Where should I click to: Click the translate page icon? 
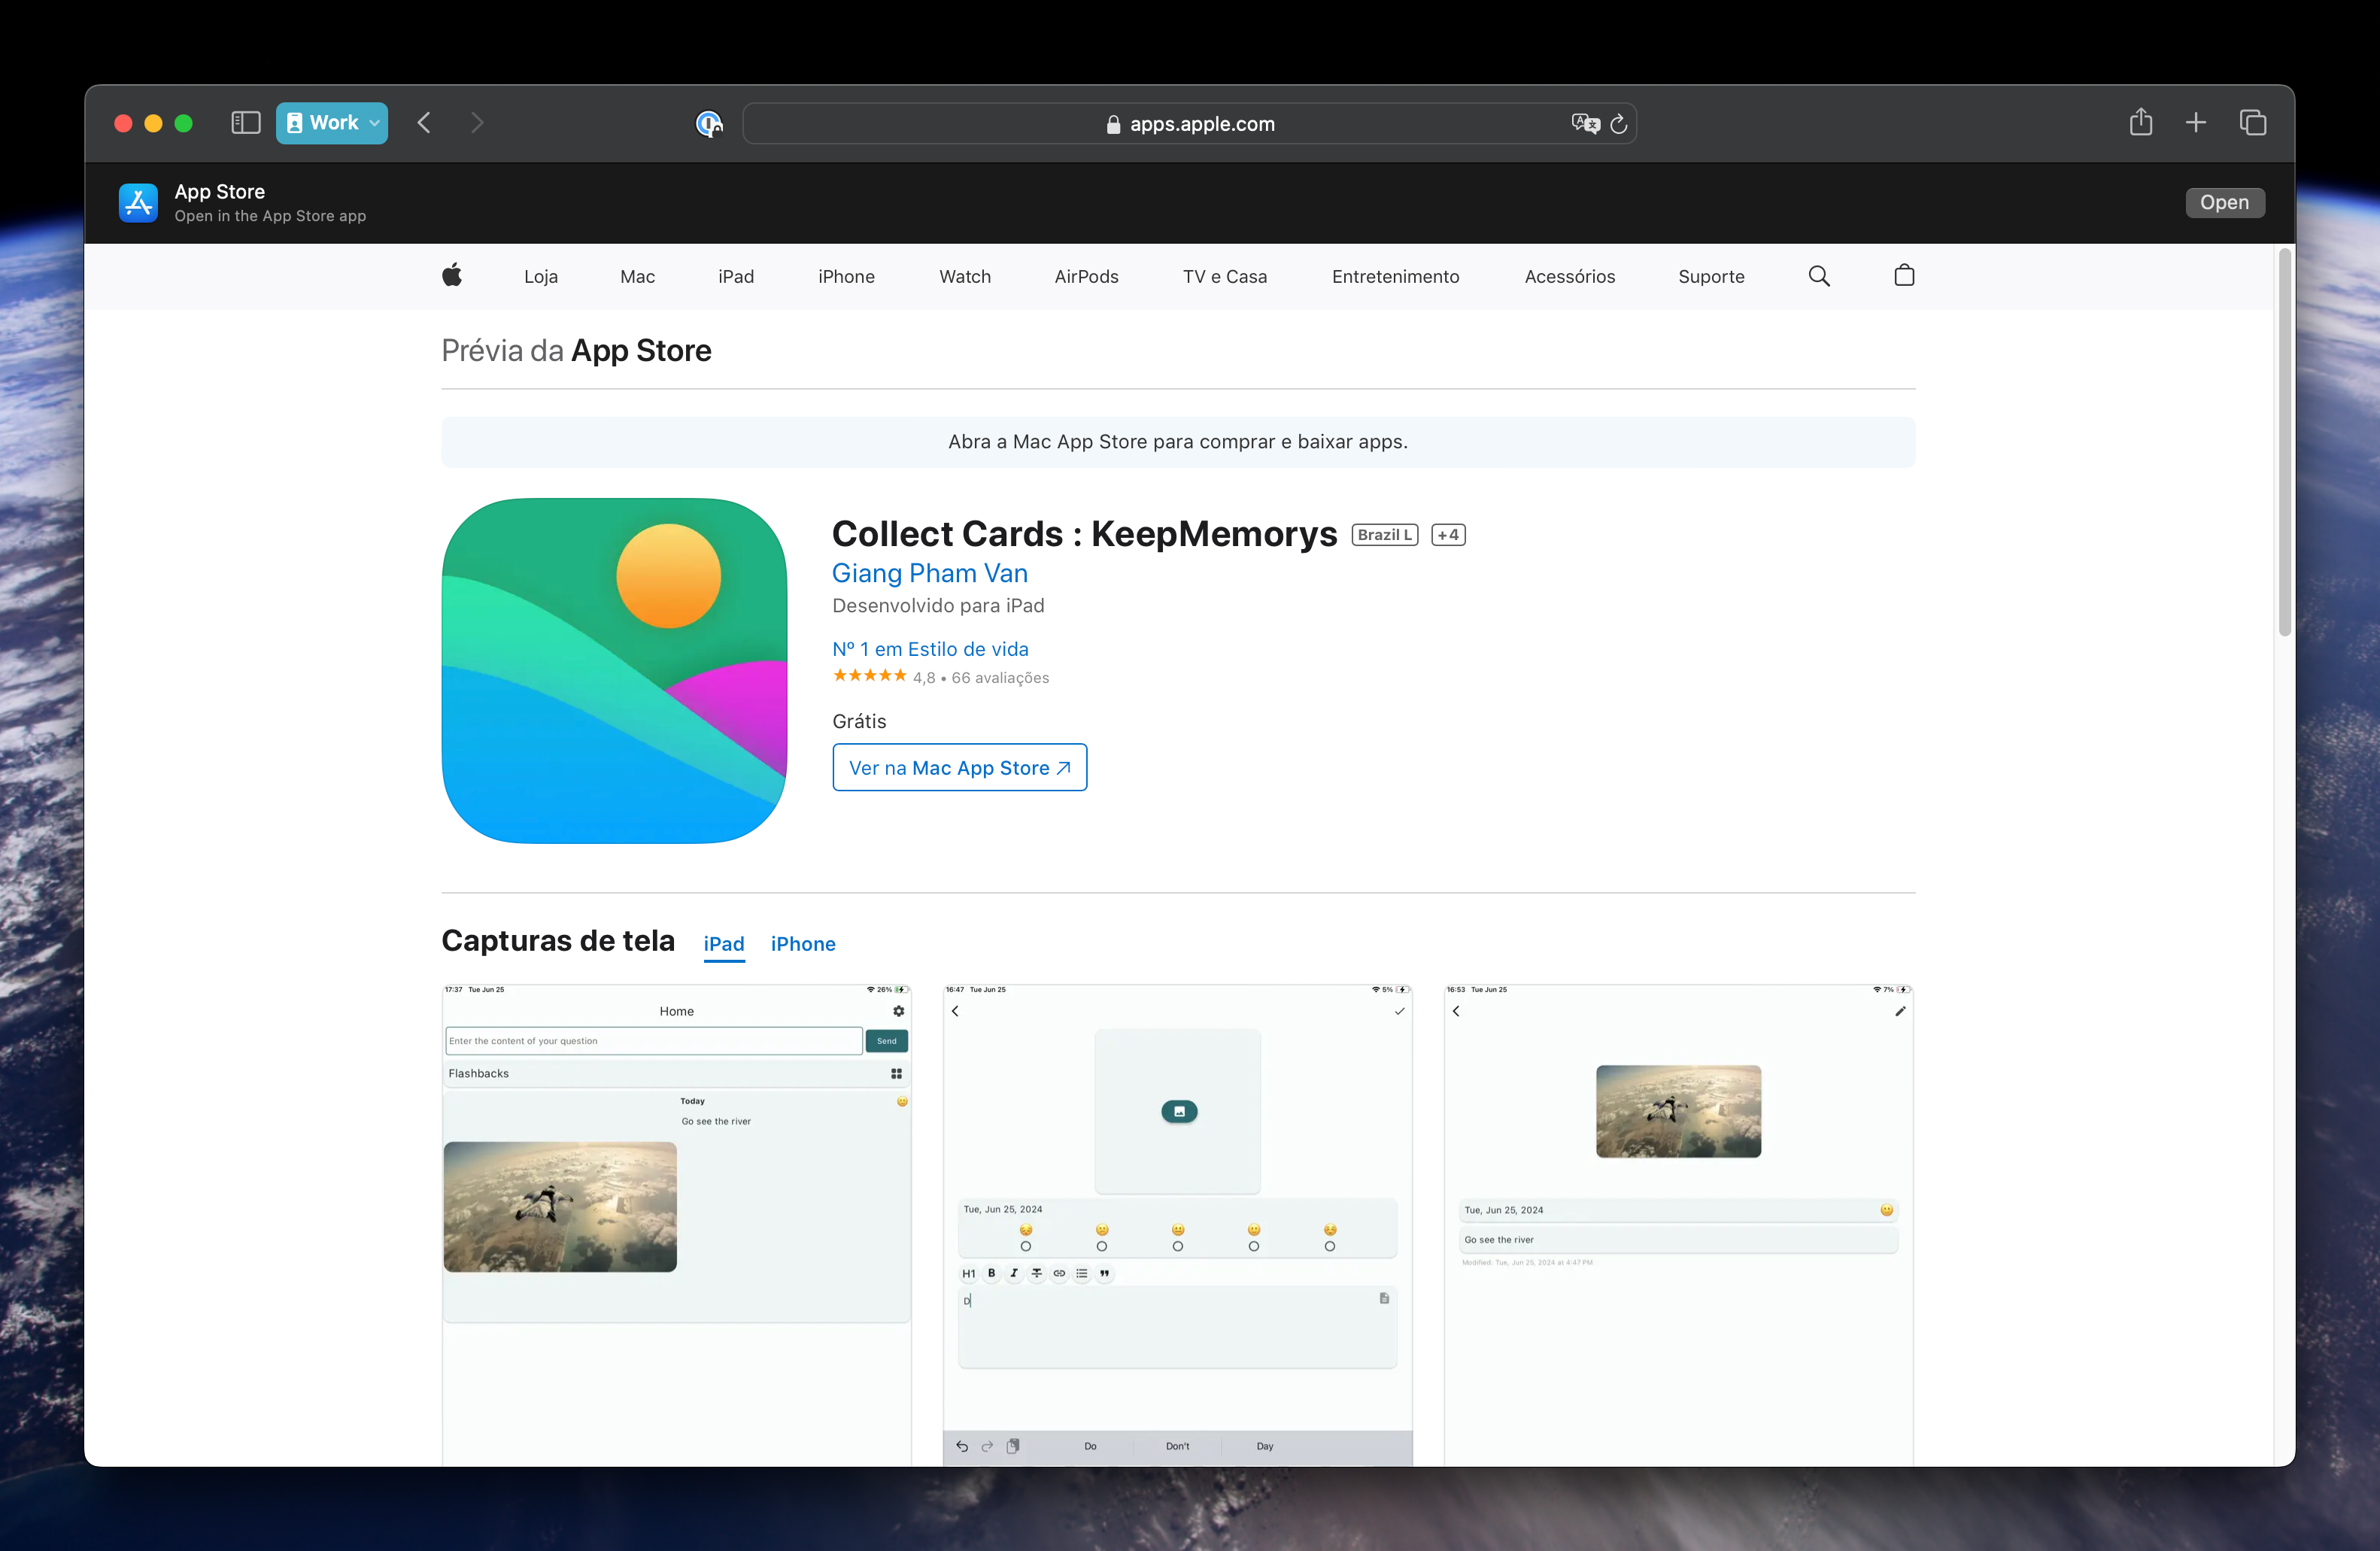[x=1584, y=124]
